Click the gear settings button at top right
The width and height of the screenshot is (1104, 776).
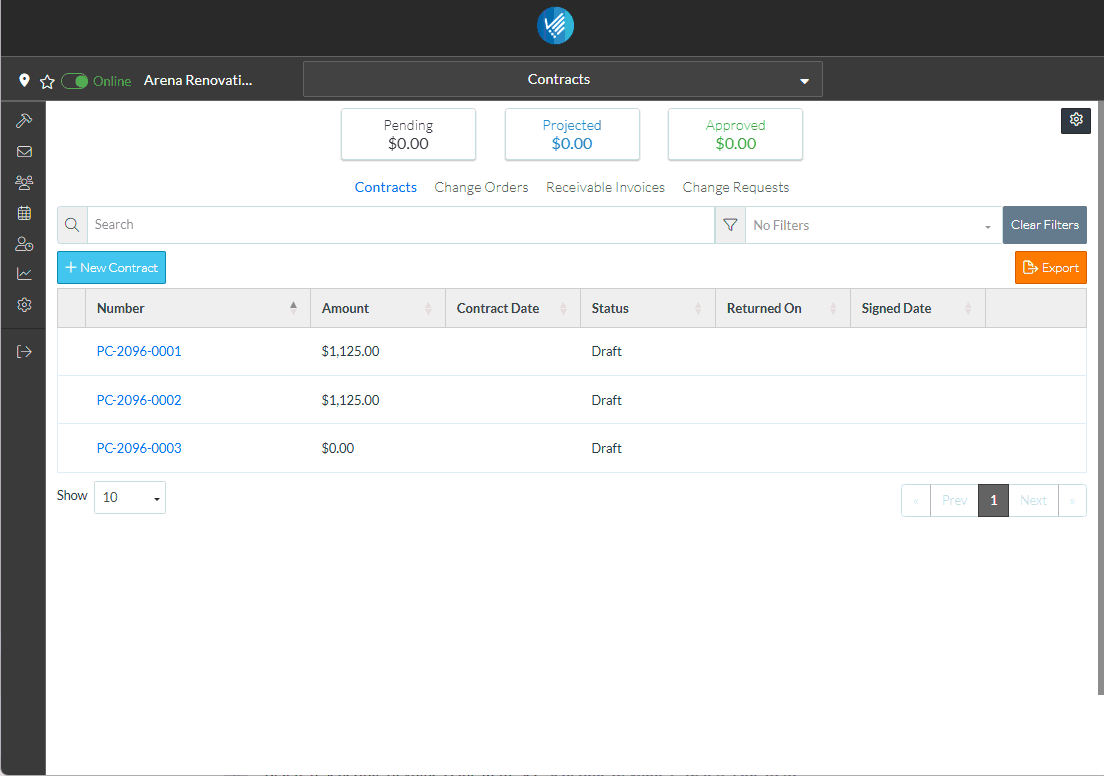pyautogui.click(x=1076, y=120)
